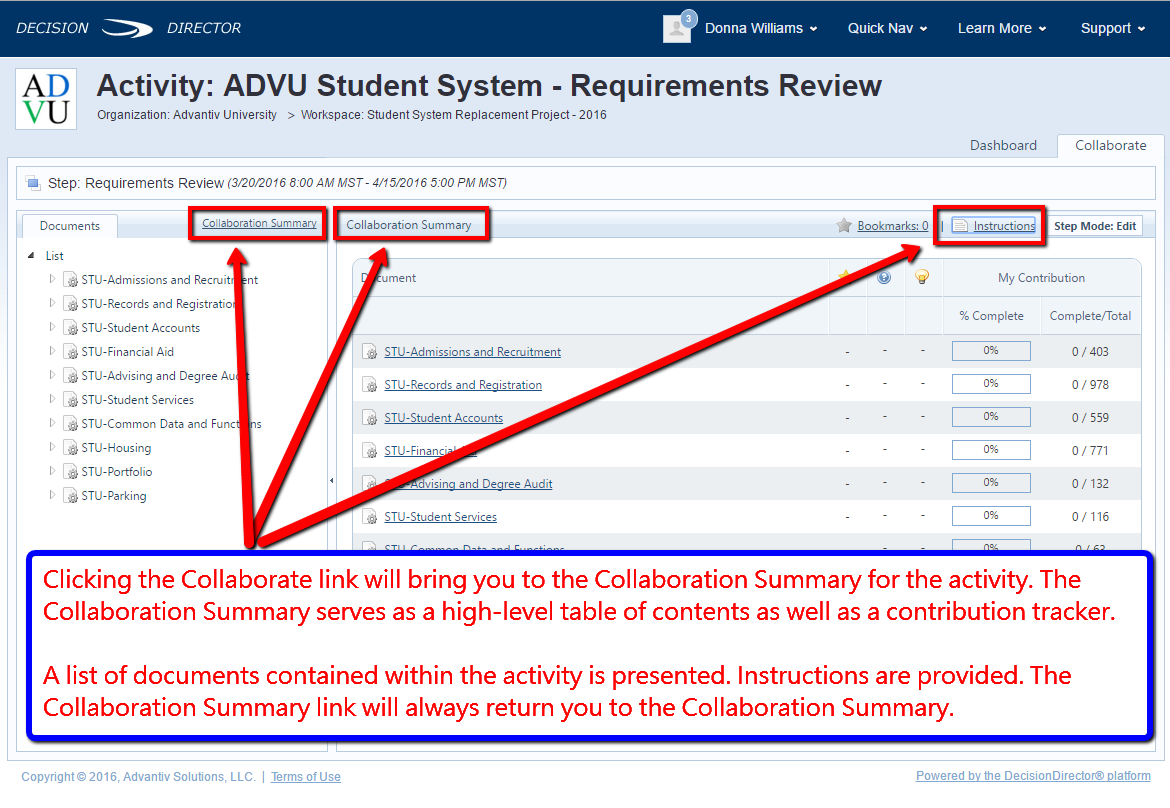Viewport: 1170px width, 808px height.
Task: Click document icon in STU-Student Services table row
Action: (370, 516)
